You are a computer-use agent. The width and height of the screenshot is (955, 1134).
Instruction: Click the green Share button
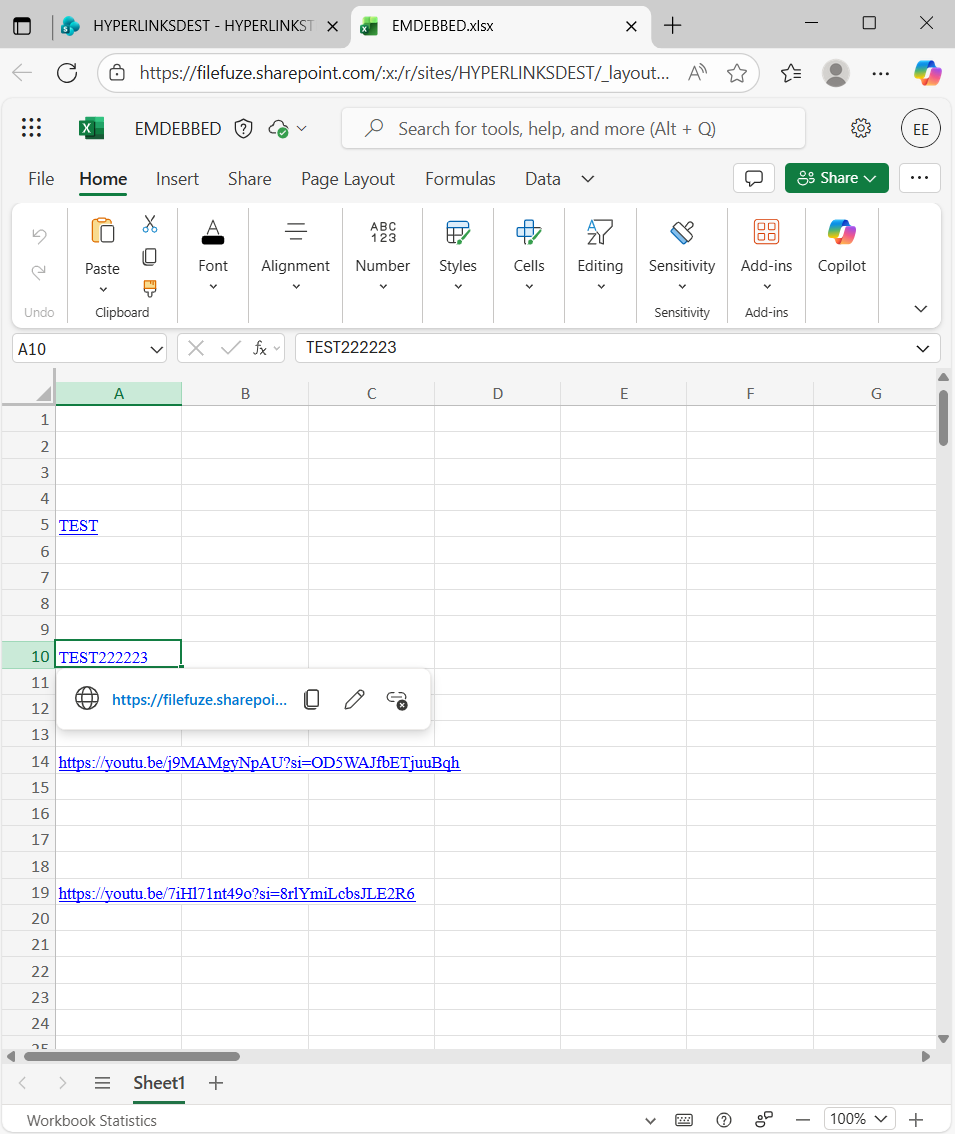coord(836,178)
